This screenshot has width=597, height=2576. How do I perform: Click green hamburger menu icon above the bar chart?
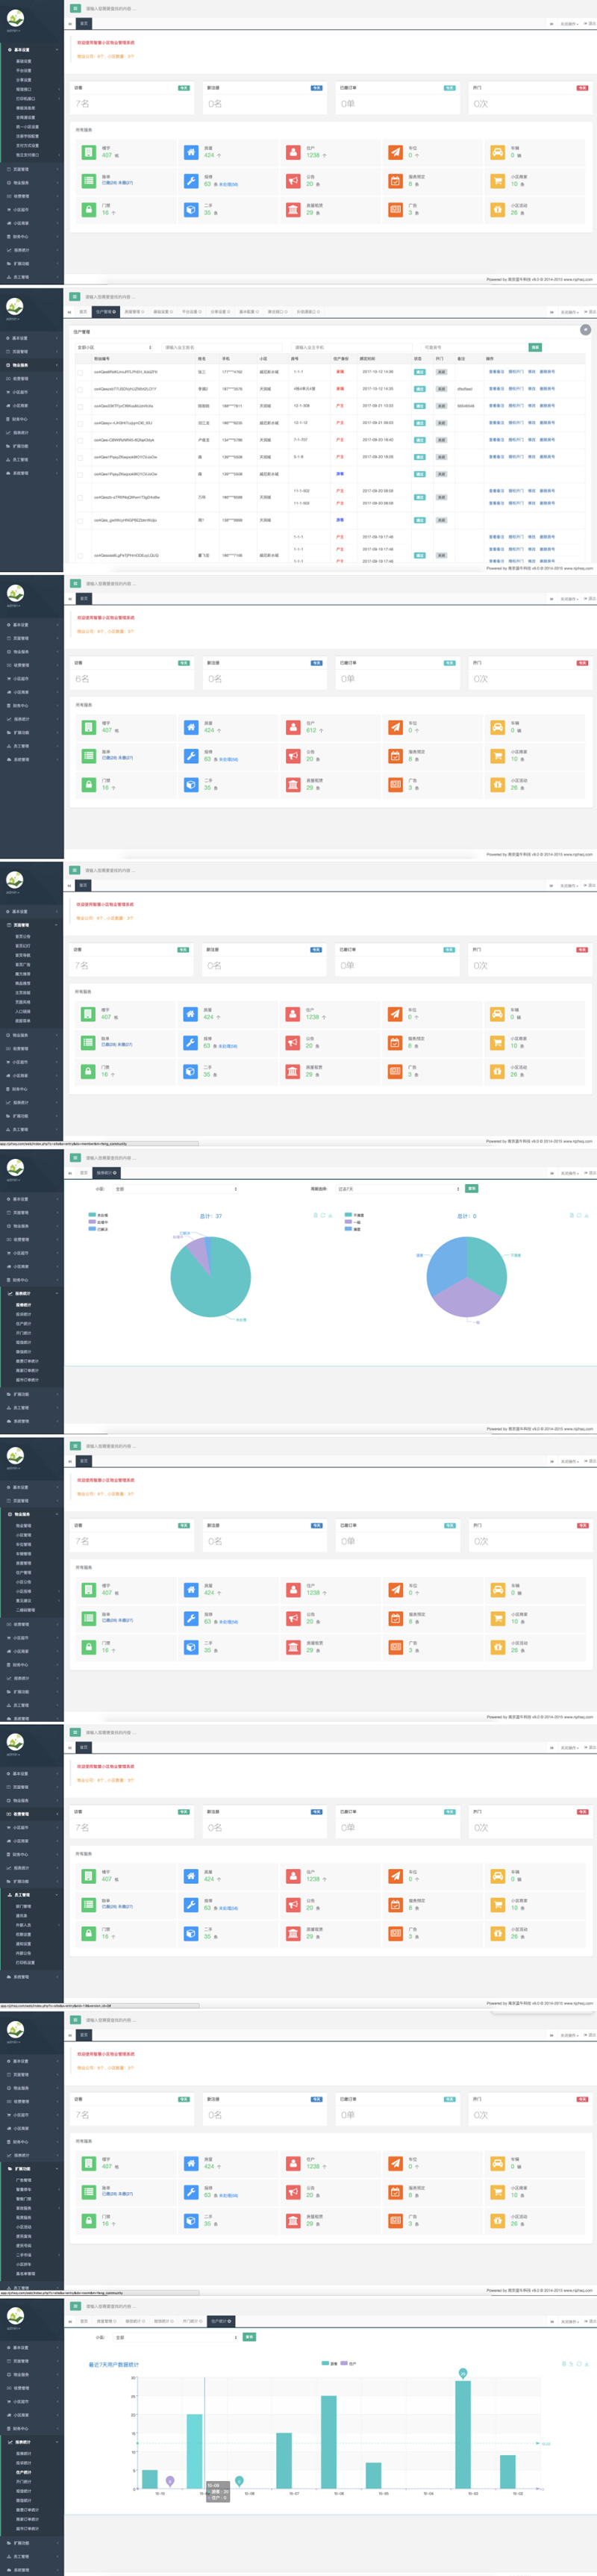pyautogui.click(x=75, y=2306)
